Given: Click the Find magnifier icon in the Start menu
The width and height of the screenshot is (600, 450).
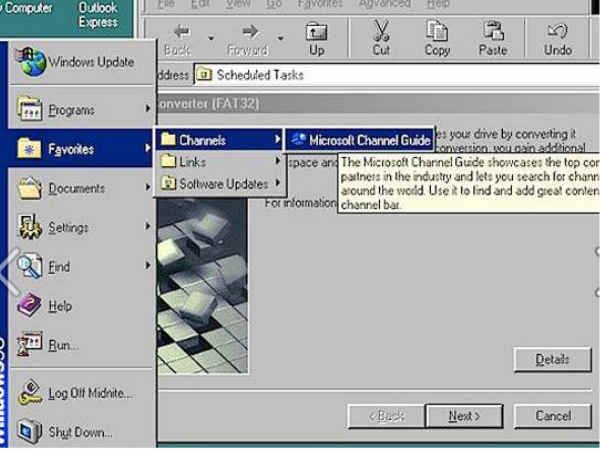Looking at the screenshot, I should click(x=29, y=266).
